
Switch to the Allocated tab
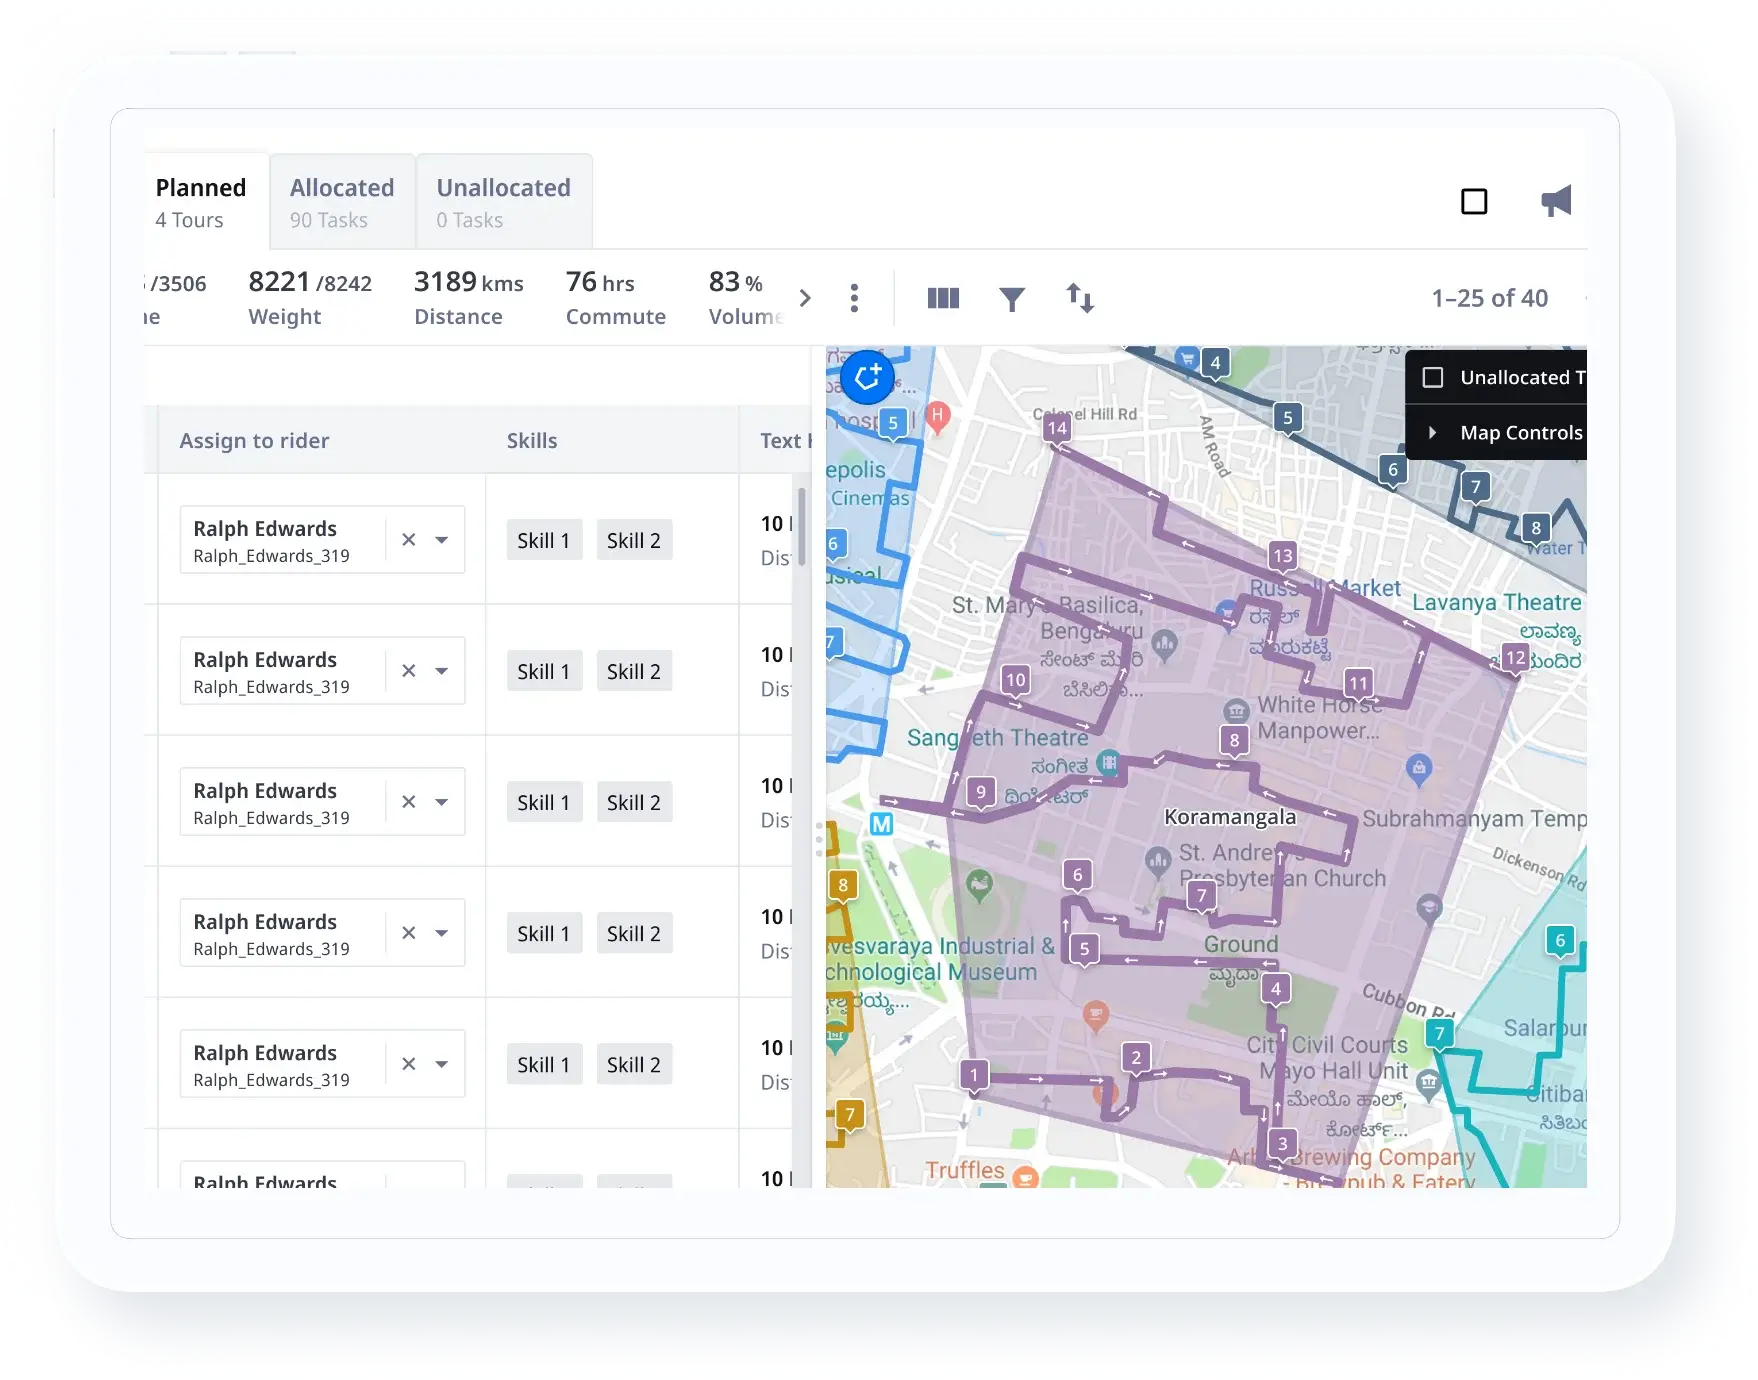(342, 201)
